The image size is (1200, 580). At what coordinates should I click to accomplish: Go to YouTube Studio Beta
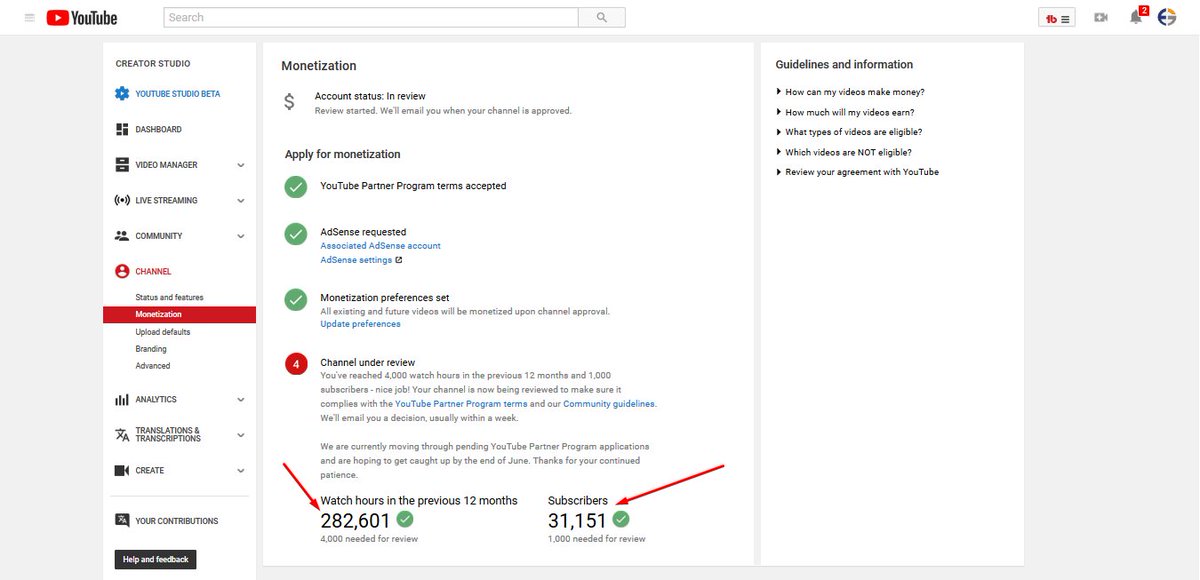coord(178,94)
